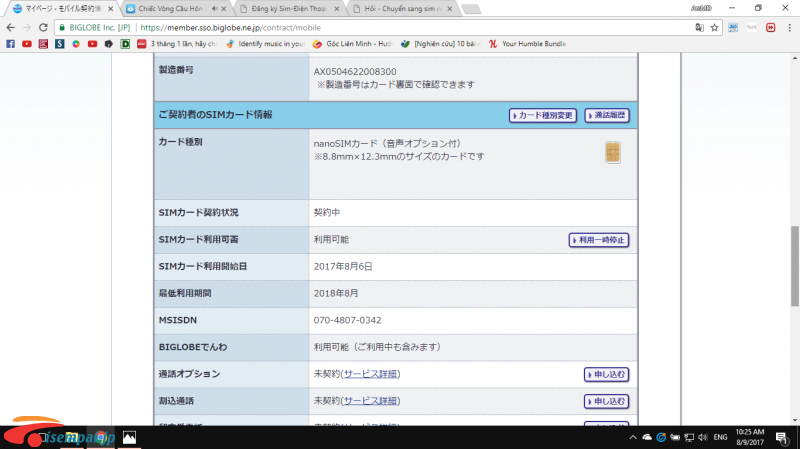Switch to Đăng ký Sim-Điện Thoại tab
Viewport: 800px width, 449px height.
point(288,9)
